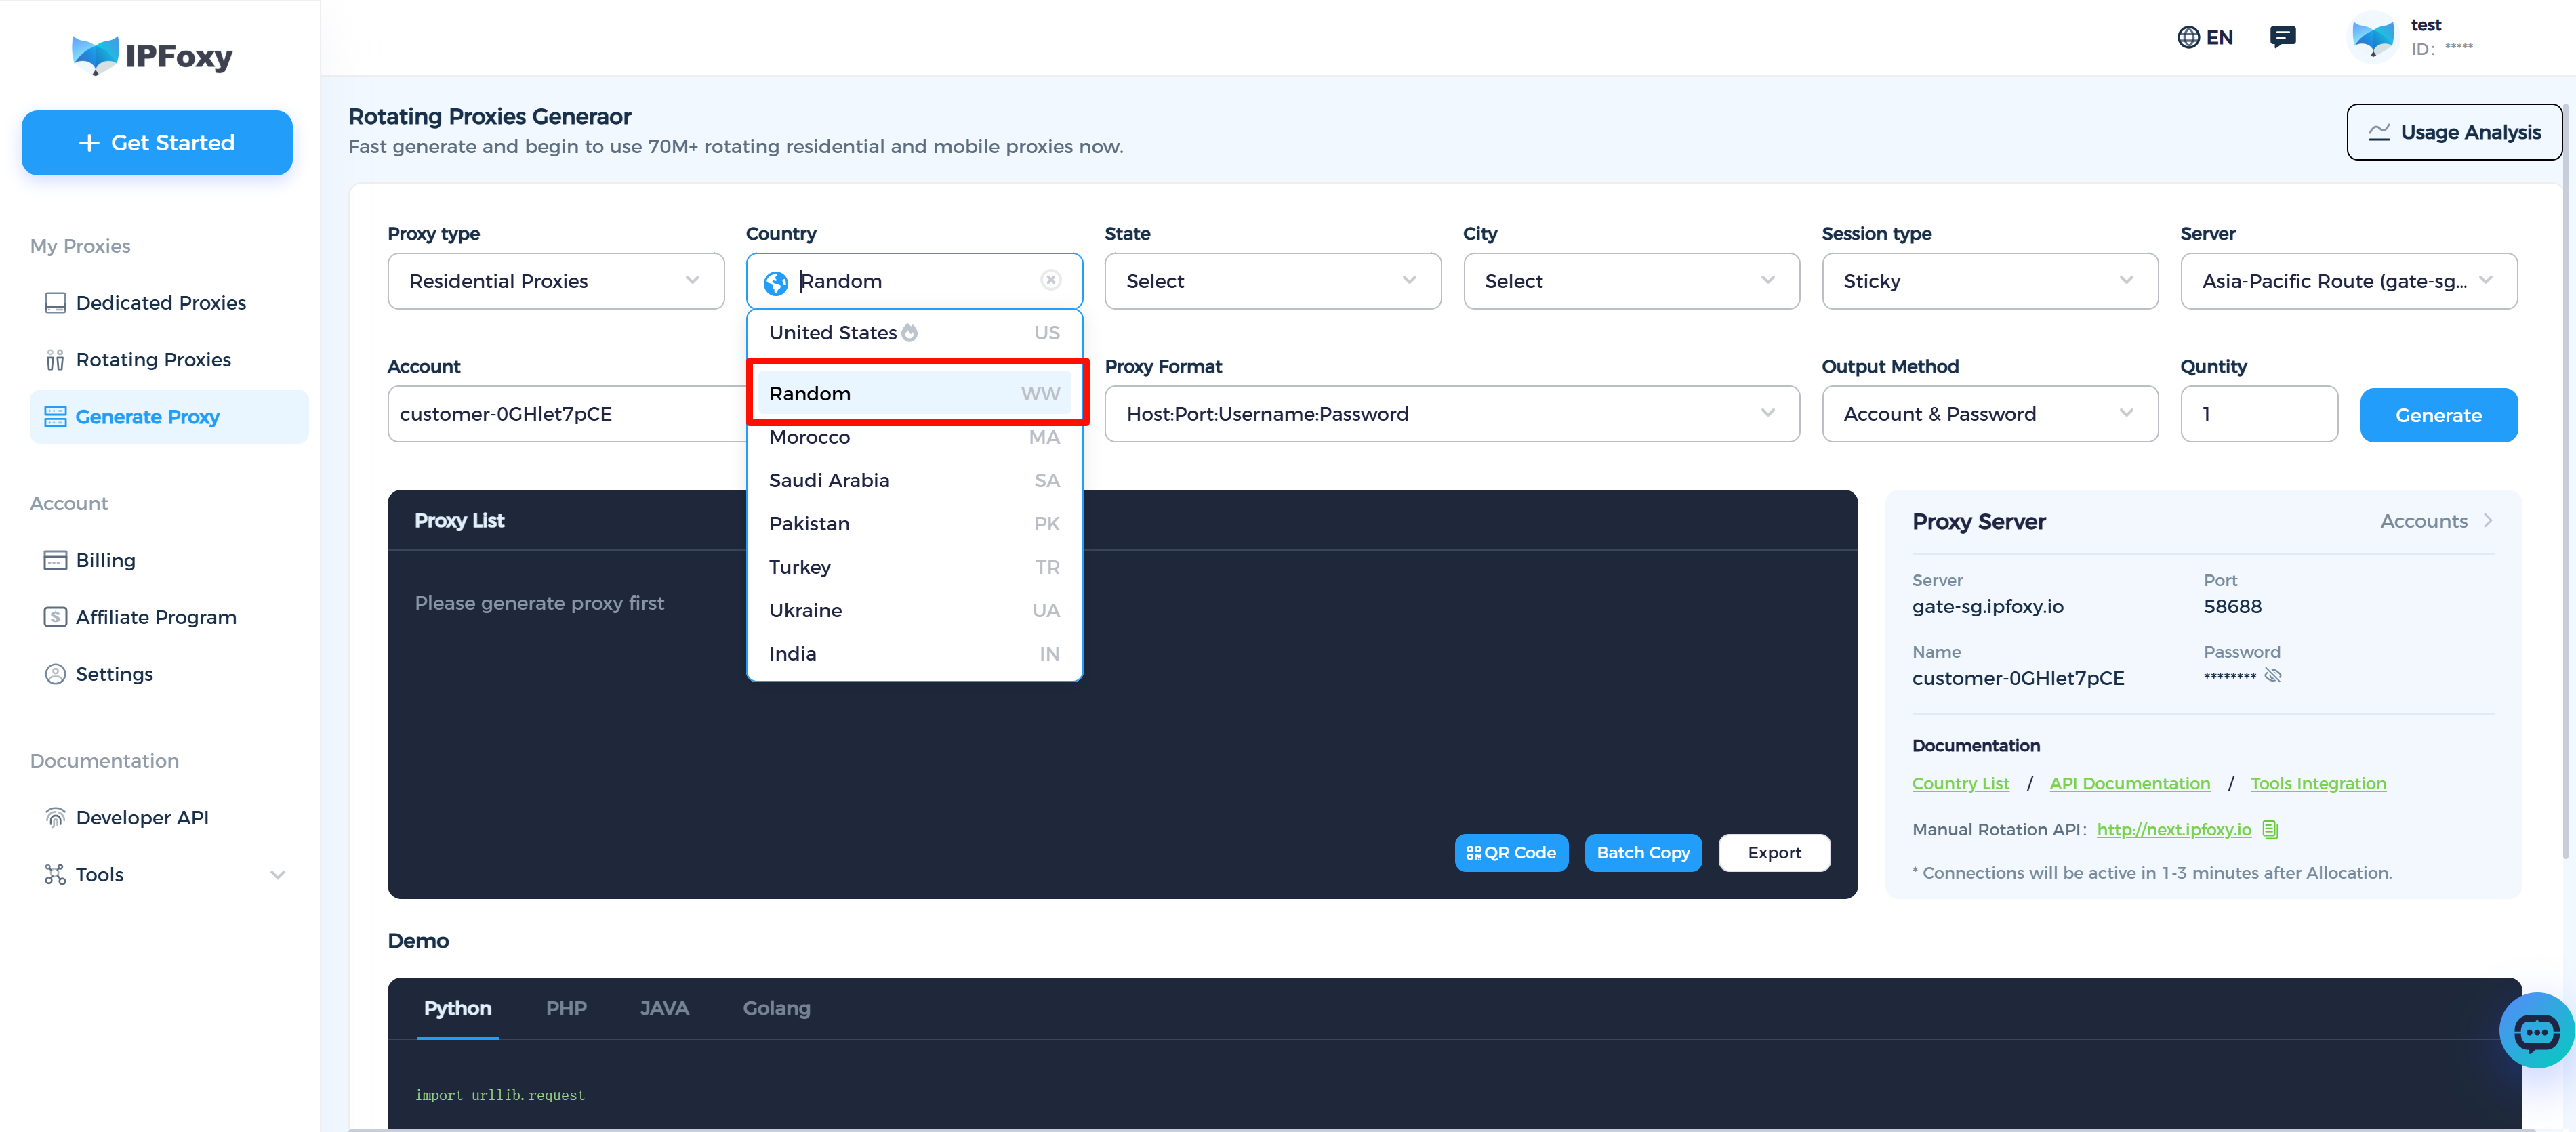The height and width of the screenshot is (1132, 2576).
Task: Click the Generate button
Action: [x=2438, y=414]
